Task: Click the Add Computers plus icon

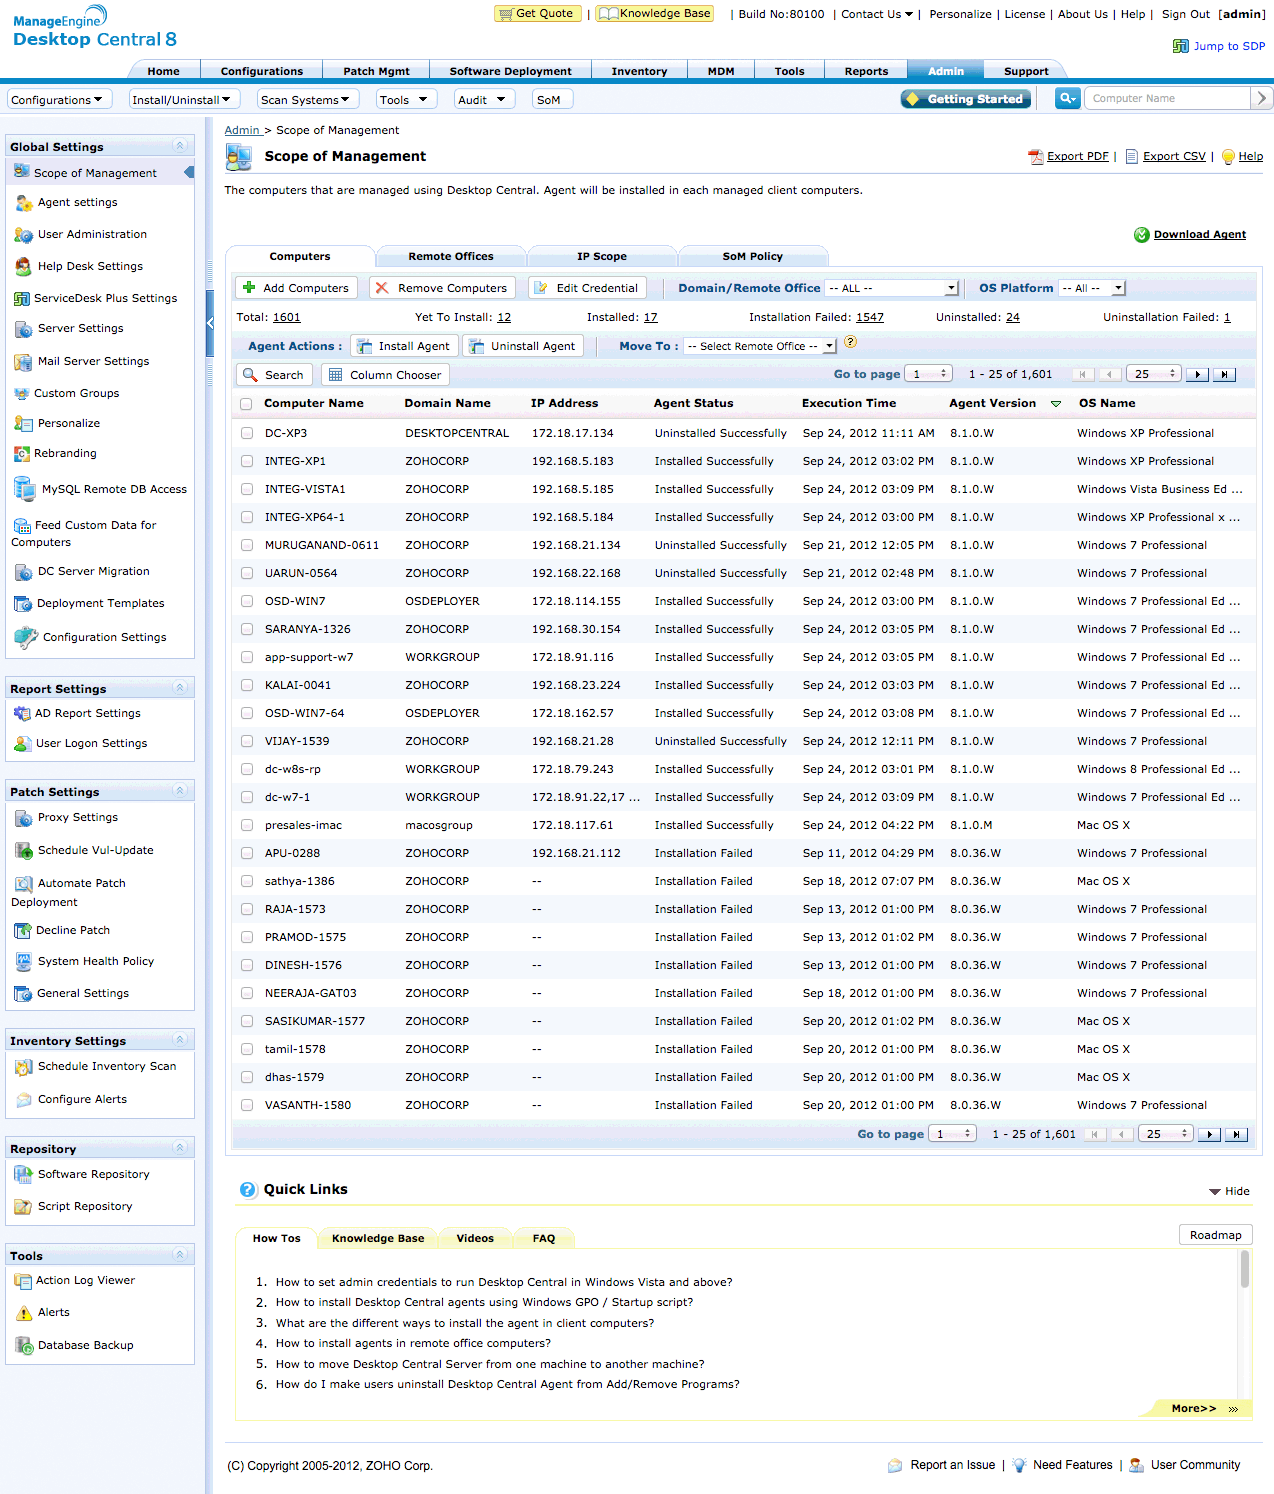Action: (x=249, y=288)
